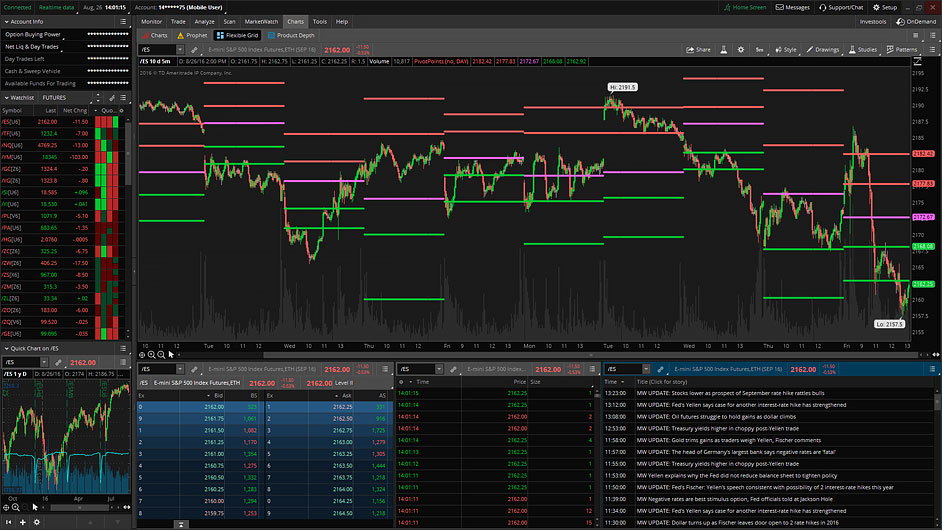Viewport: 942px width, 530px height.
Task: Click pointer tool icon below main chart
Action: tap(171, 355)
